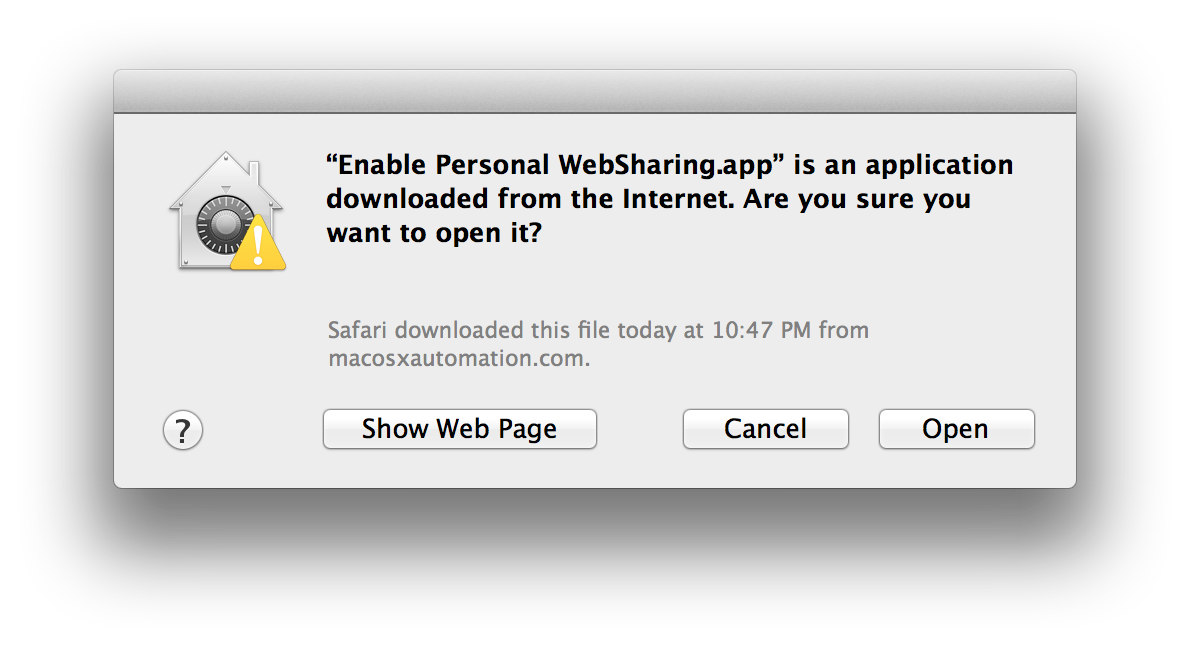The width and height of the screenshot is (1190, 646).
Task: Click the "downloaded from the Internet" heading line
Action: coord(525,199)
